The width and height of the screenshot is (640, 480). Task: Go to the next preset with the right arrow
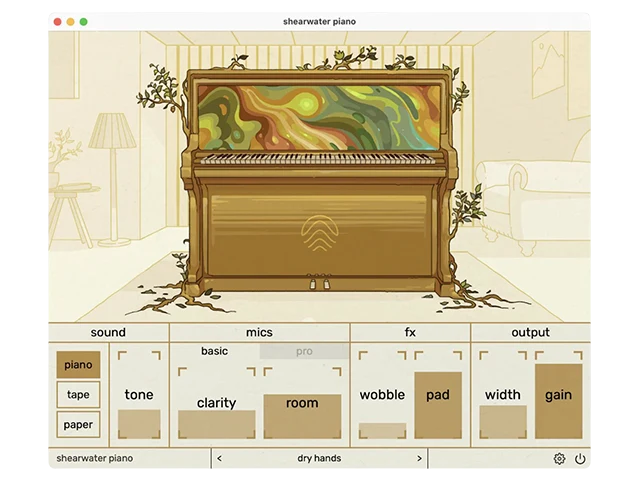tap(419, 458)
